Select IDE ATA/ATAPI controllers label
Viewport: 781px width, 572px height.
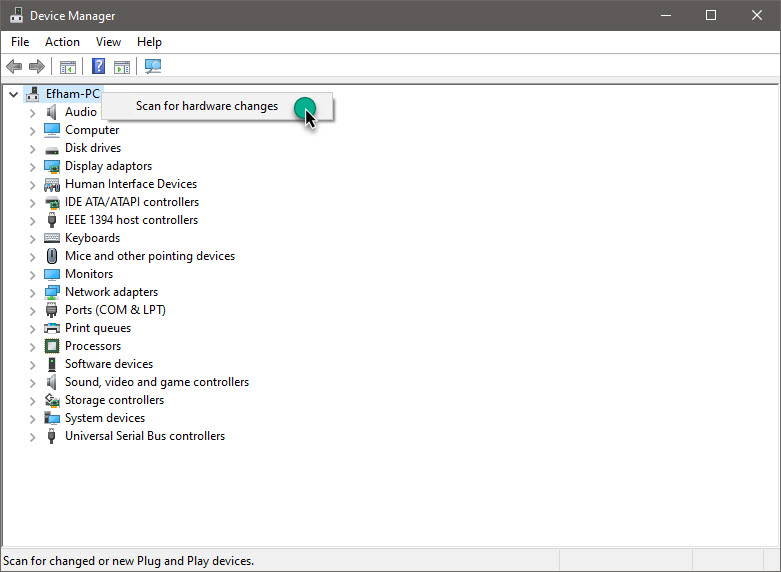click(132, 202)
